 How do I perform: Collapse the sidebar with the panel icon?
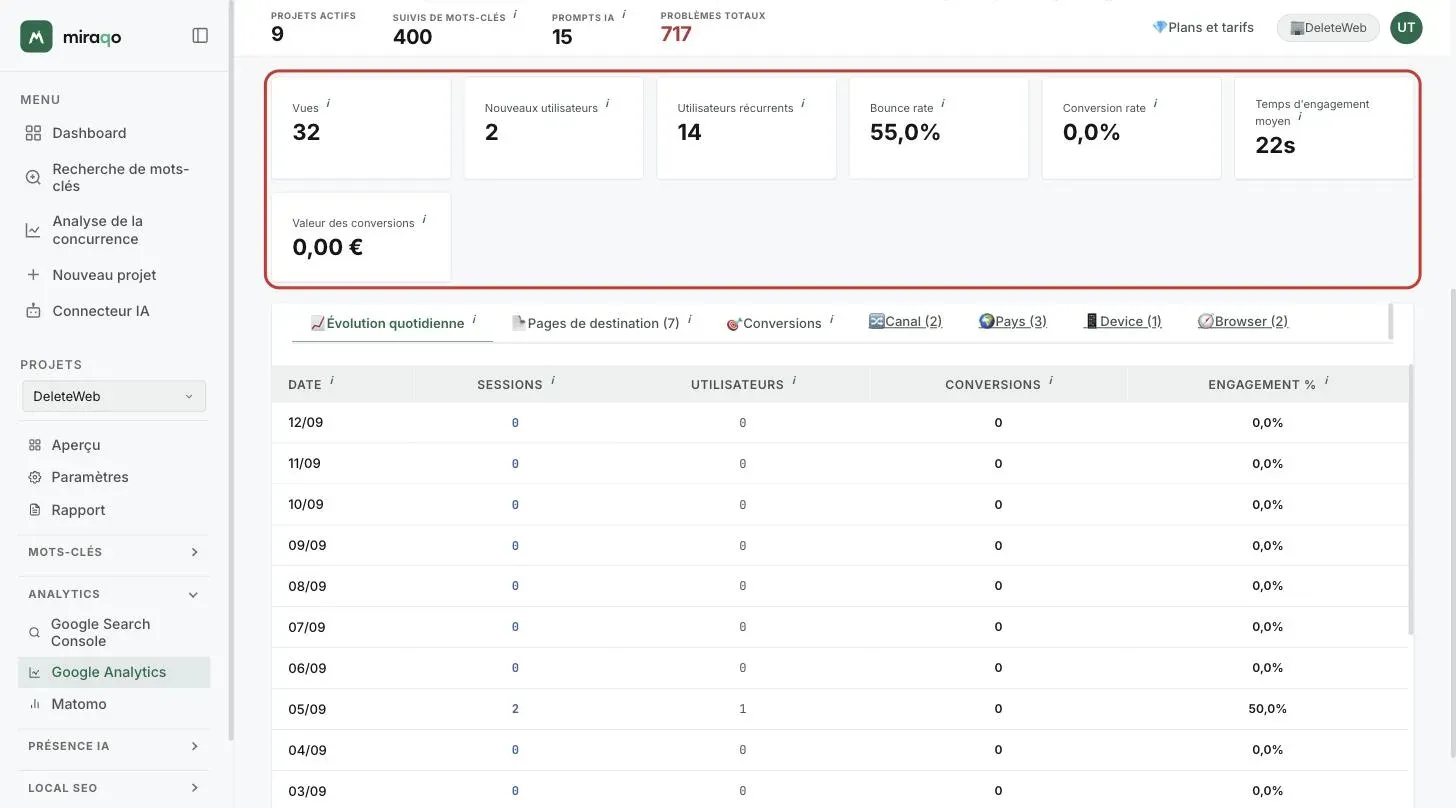(x=200, y=36)
